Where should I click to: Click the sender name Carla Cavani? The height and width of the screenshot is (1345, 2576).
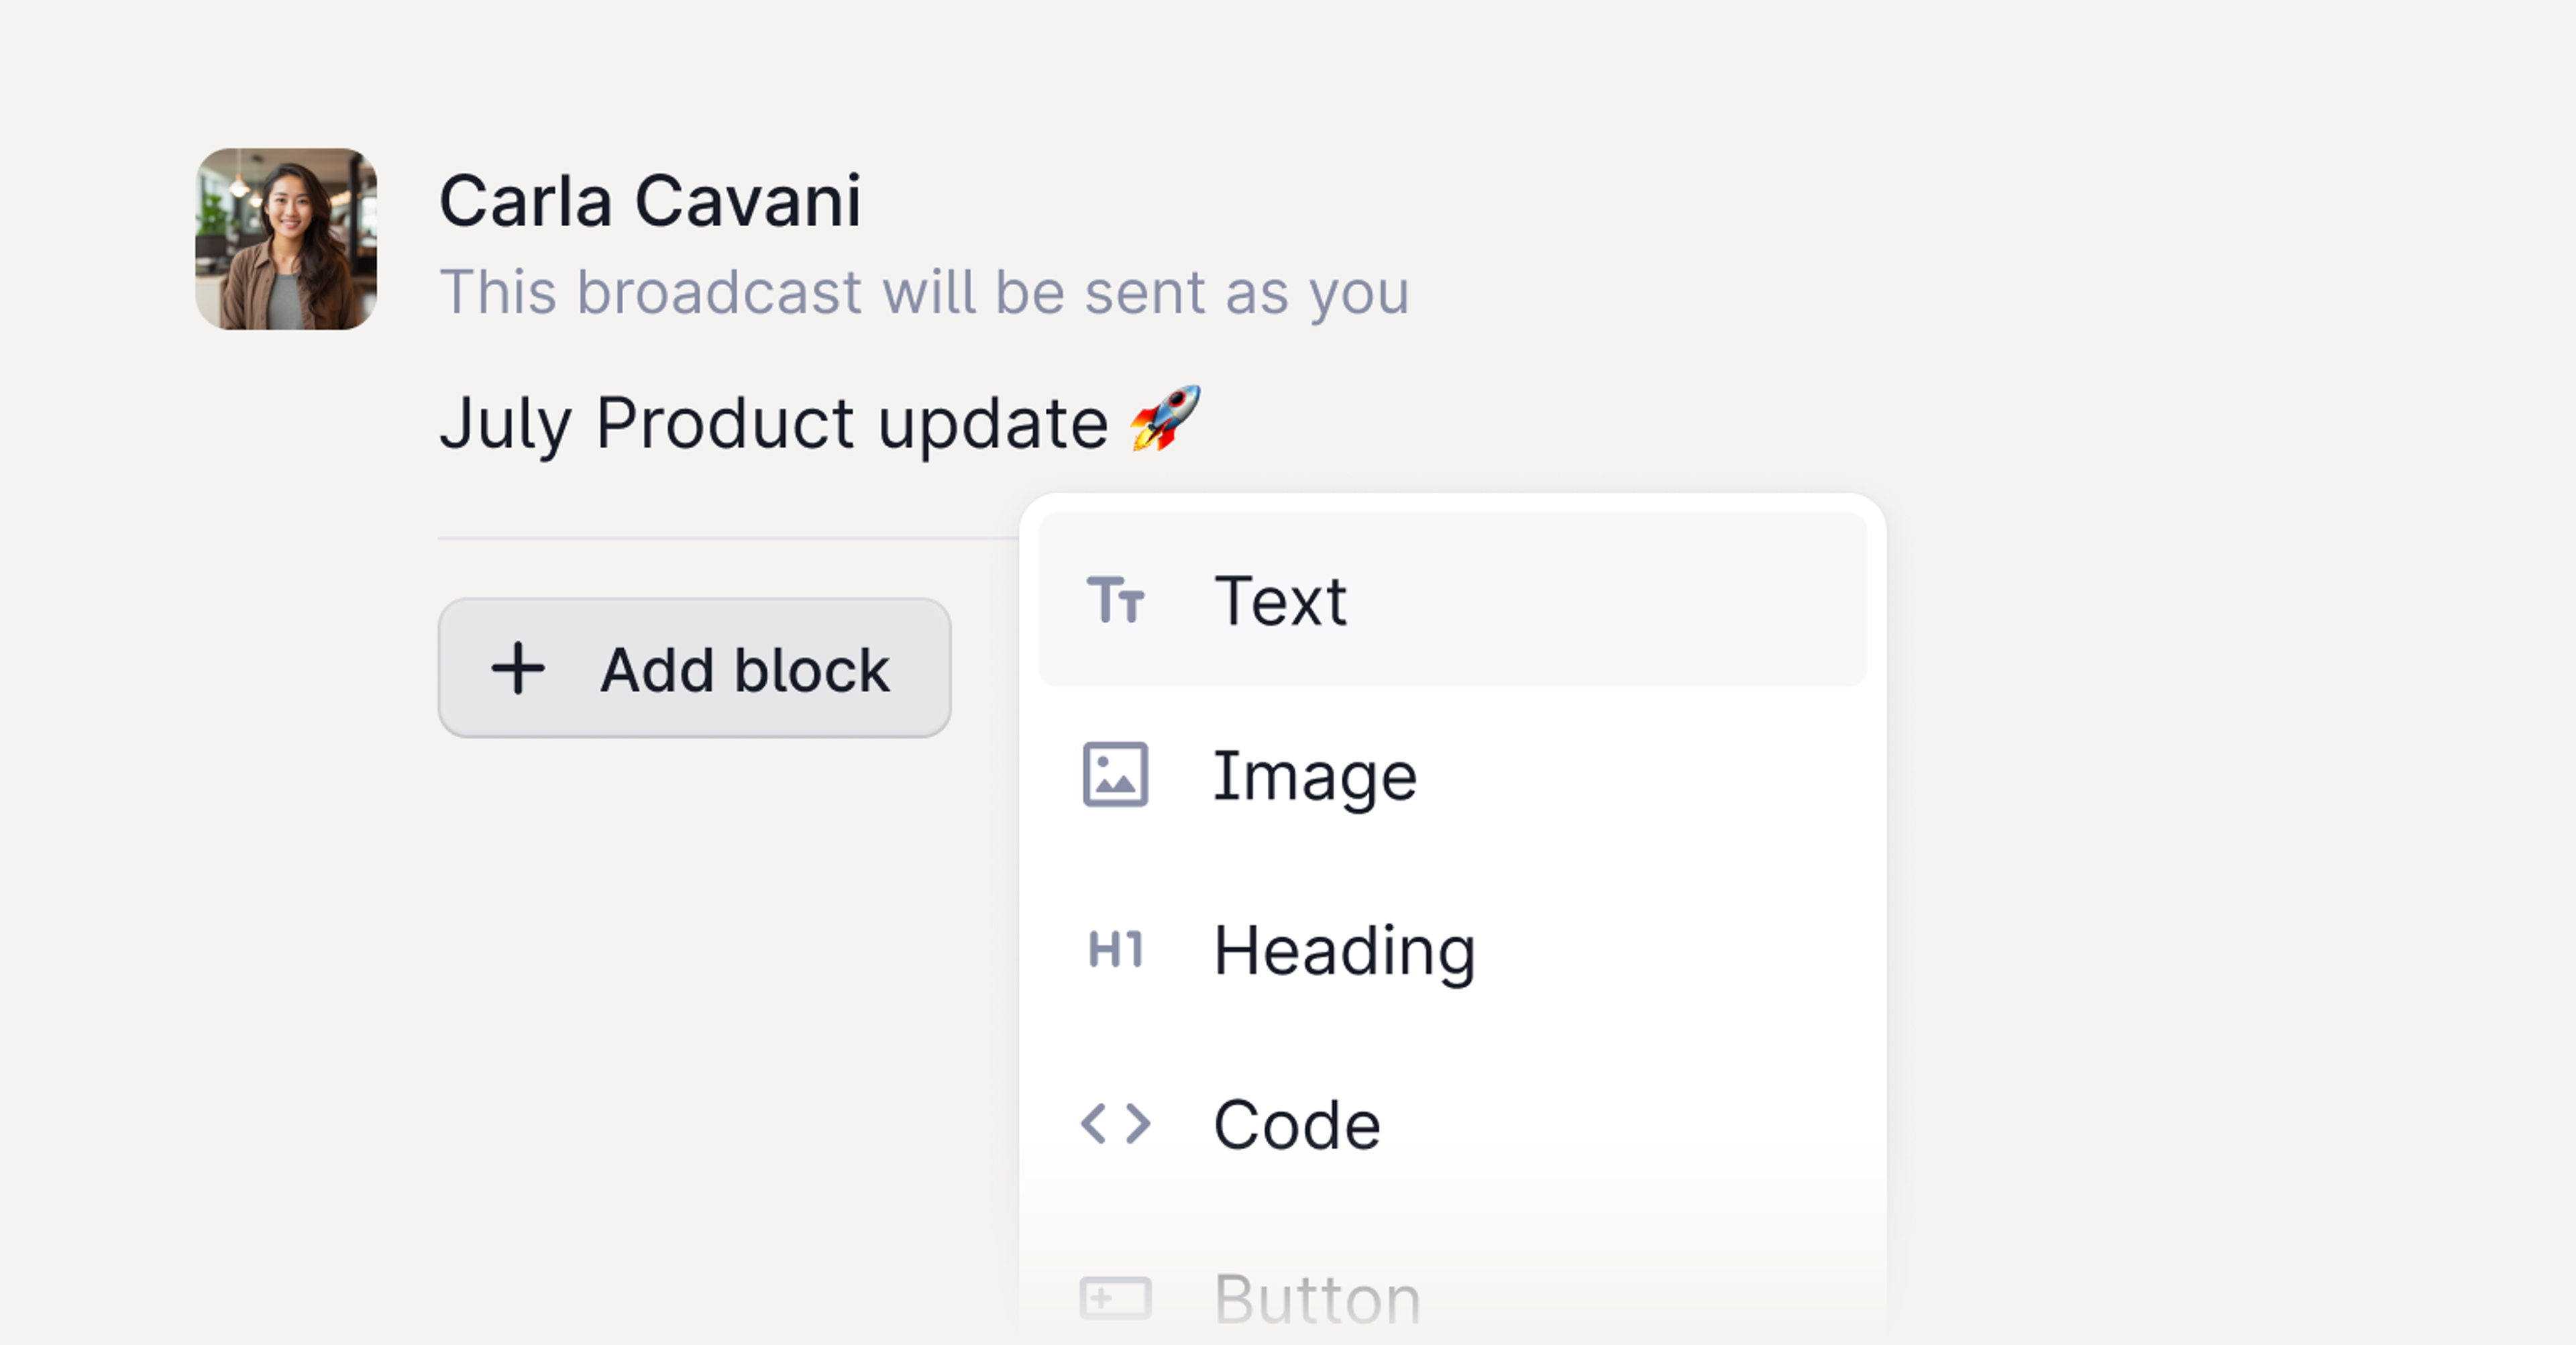(650, 200)
